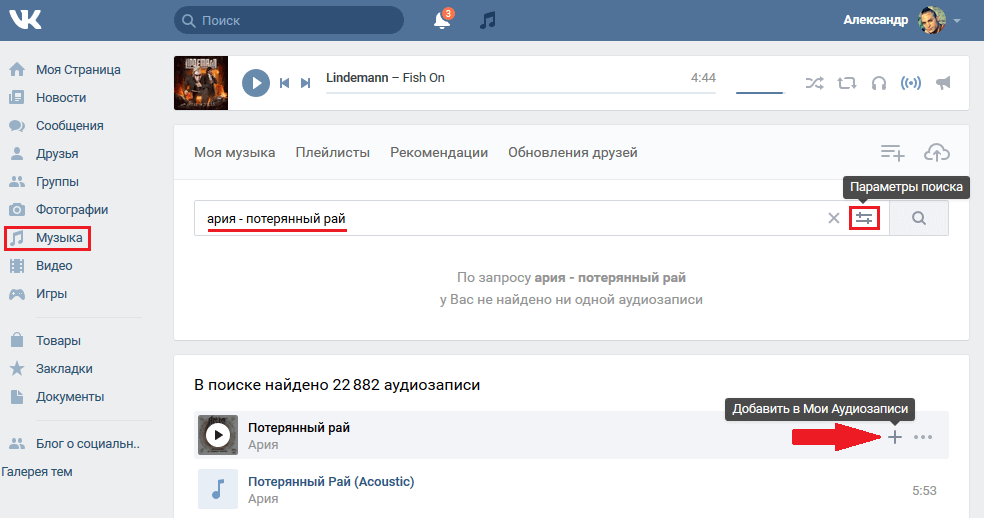Click the megaphone share icon
Viewport: 984px width, 518px height.
coord(943,83)
